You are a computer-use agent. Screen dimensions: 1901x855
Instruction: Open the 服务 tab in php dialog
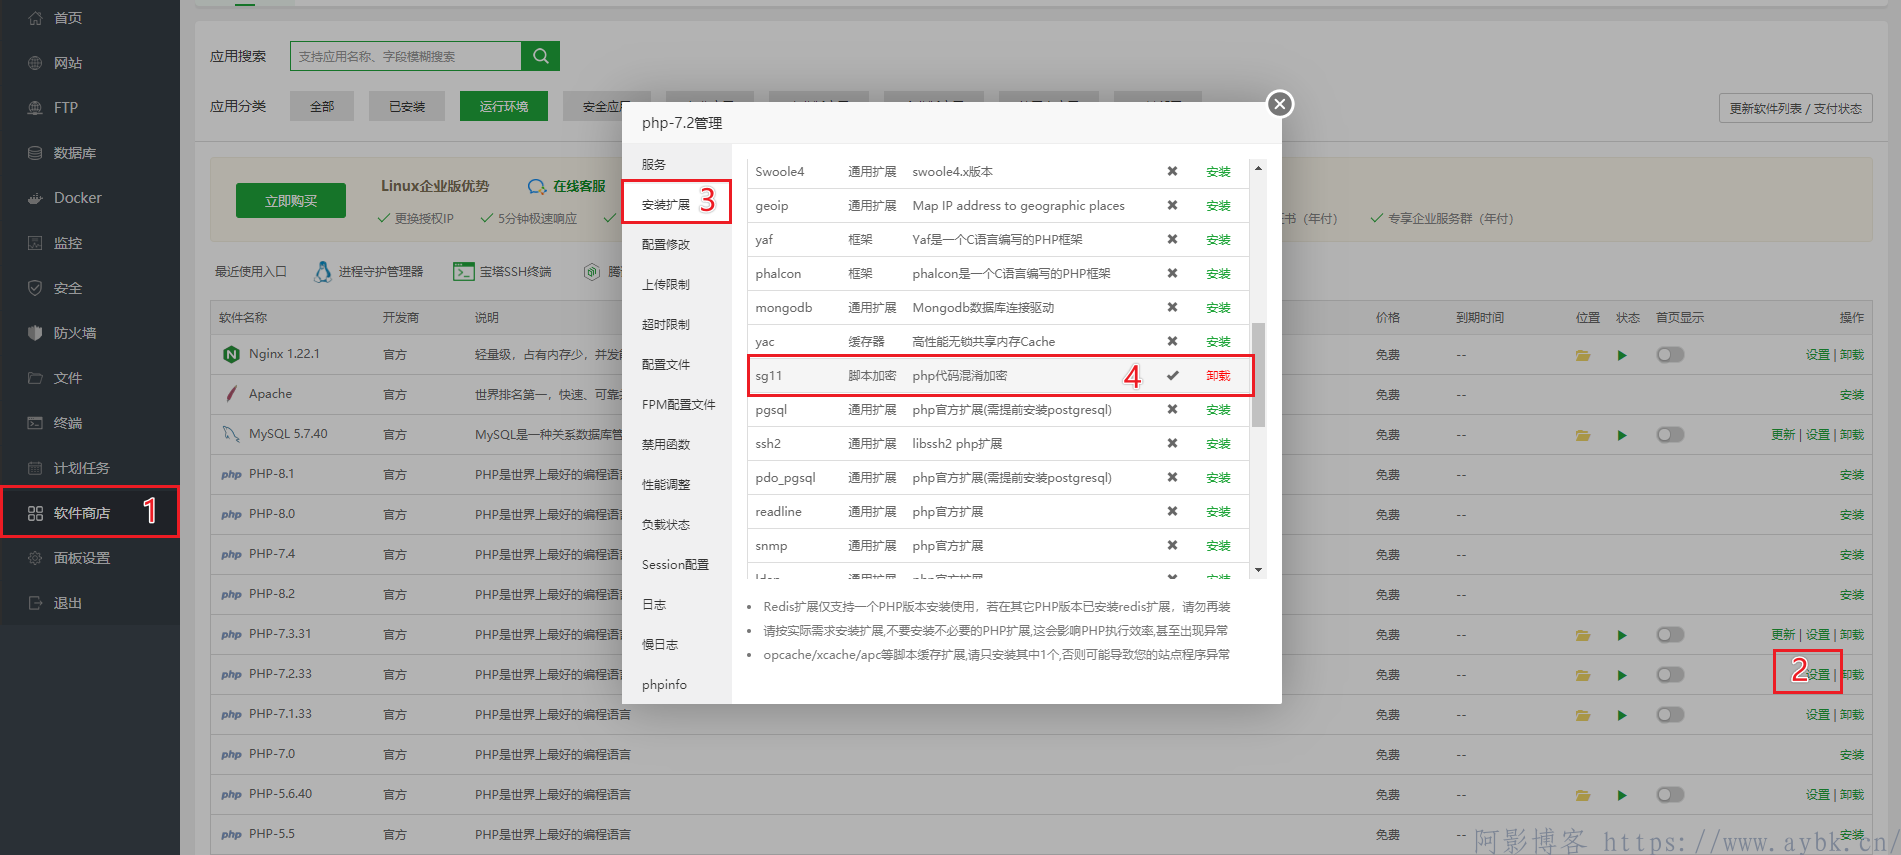click(676, 164)
